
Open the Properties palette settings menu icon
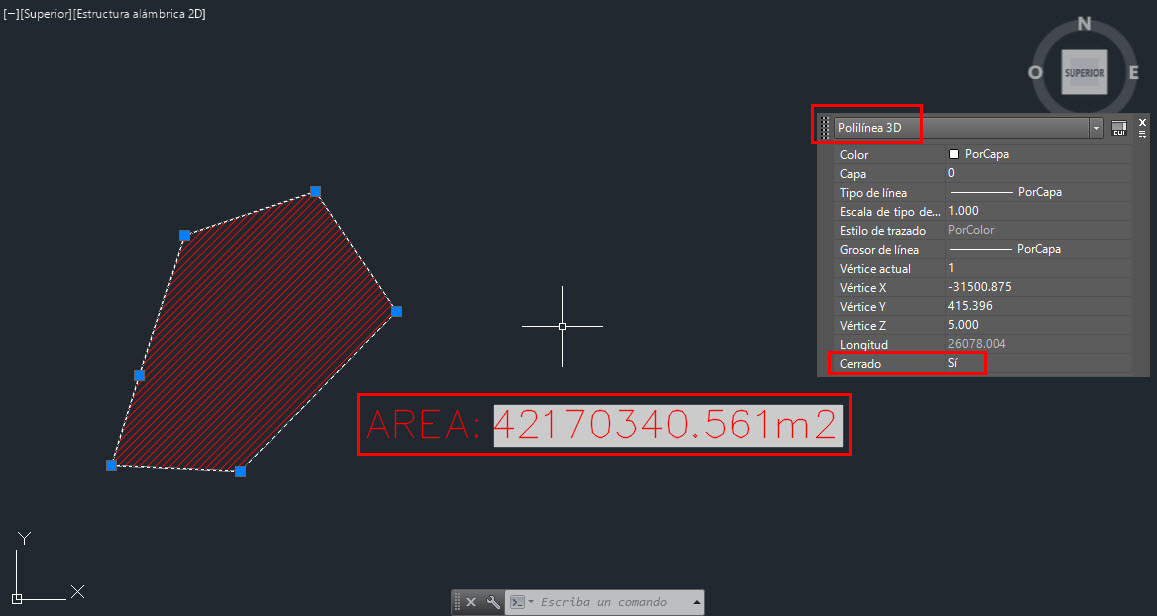pyautogui.click(x=1143, y=134)
